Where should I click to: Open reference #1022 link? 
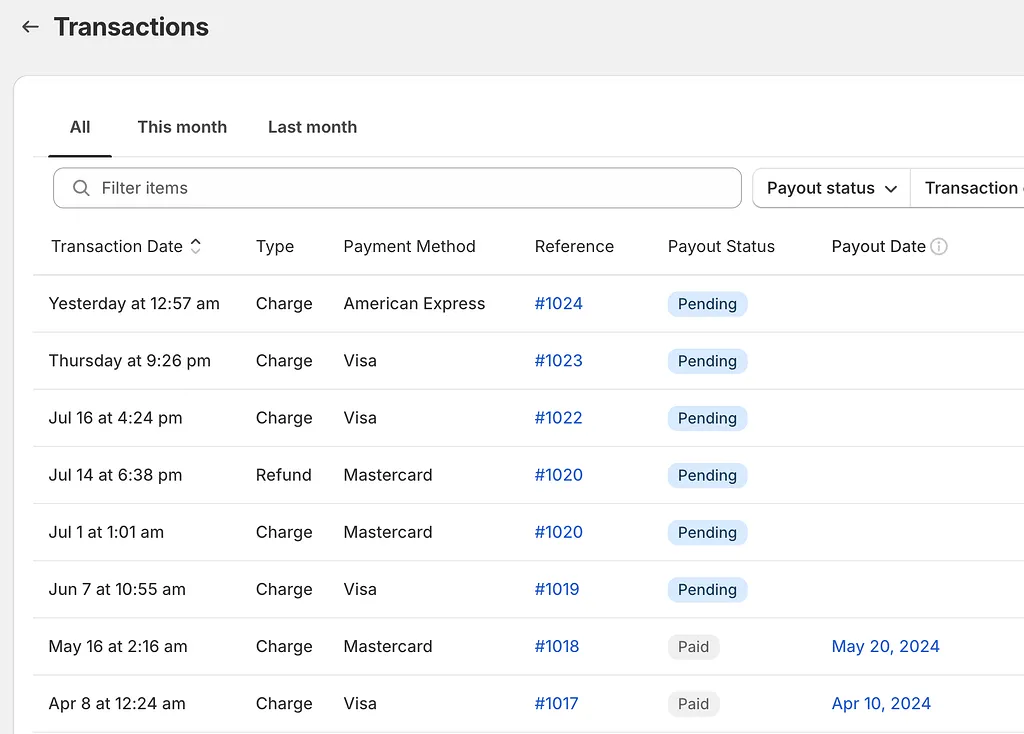[x=558, y=418]
